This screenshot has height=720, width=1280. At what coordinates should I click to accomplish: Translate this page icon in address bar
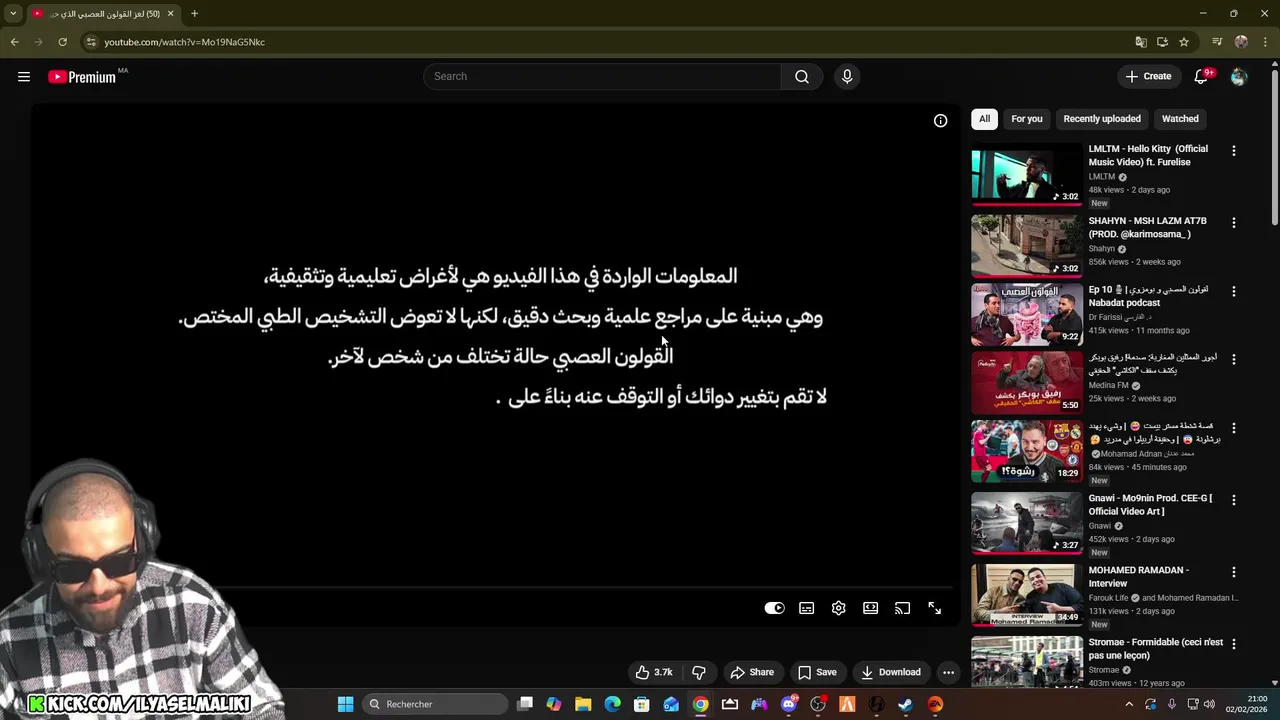pyautogui.click(x=1141, y=42)
